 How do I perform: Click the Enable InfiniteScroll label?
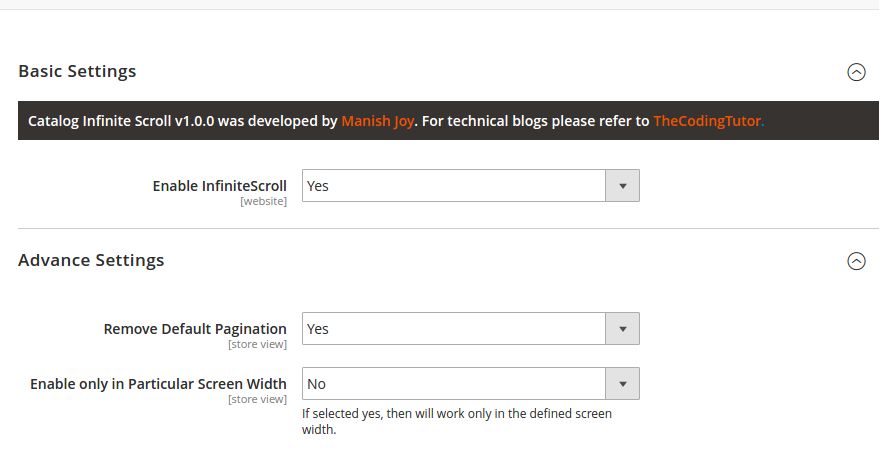pos(219,186)
